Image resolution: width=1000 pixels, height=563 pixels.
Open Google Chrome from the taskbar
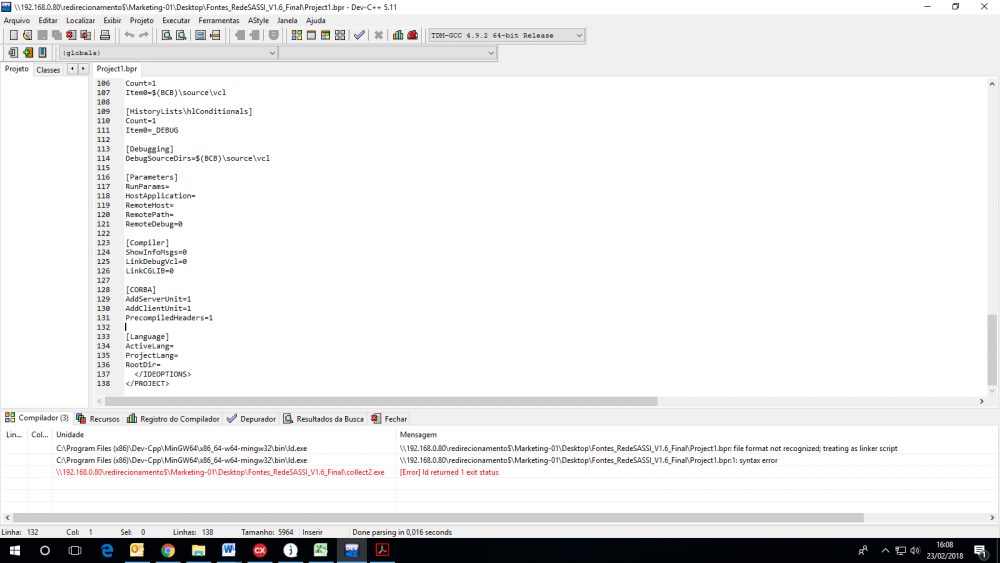(168, 550)
